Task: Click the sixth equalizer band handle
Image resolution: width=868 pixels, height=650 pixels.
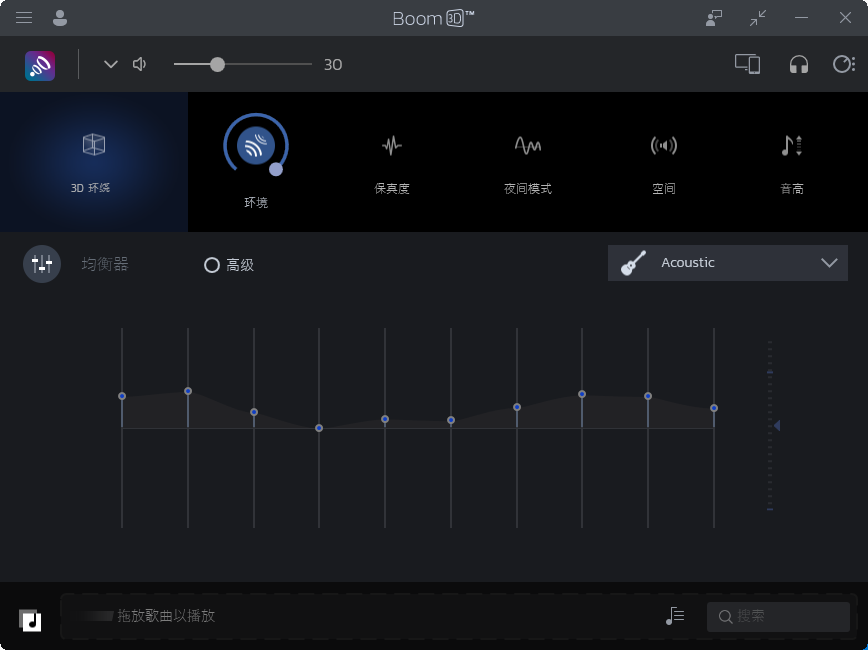Action: tap(451, 420)
